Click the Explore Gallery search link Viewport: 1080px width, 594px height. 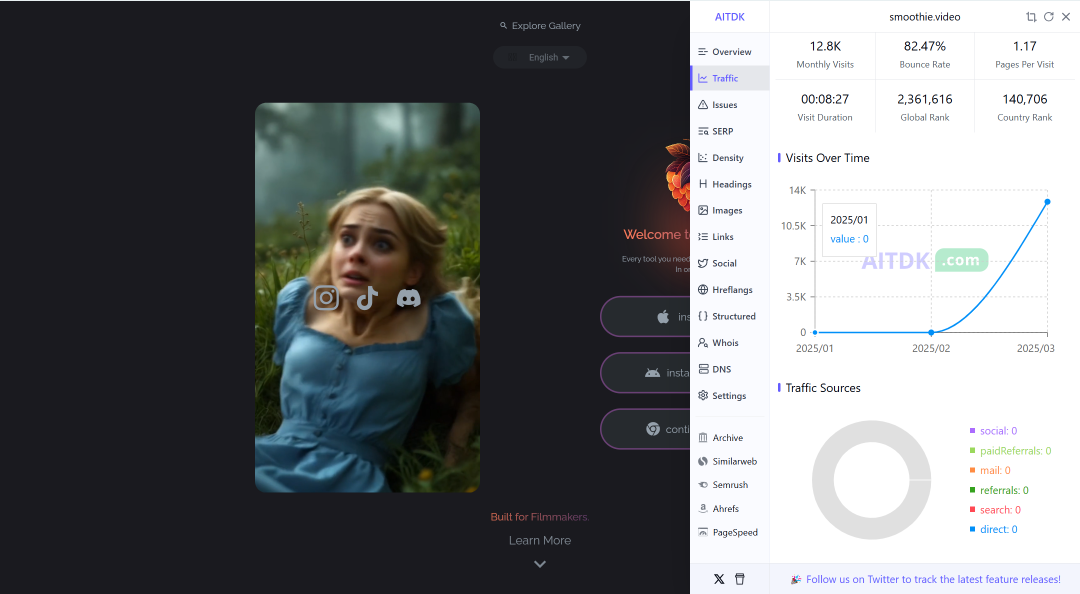coord(540,25)
